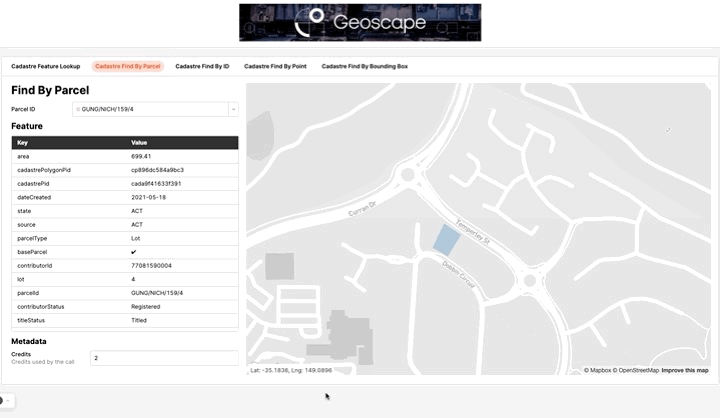Open the Mapbox attribution link
This screenshot has height=418, width=720.
click(x=597, y=370)
